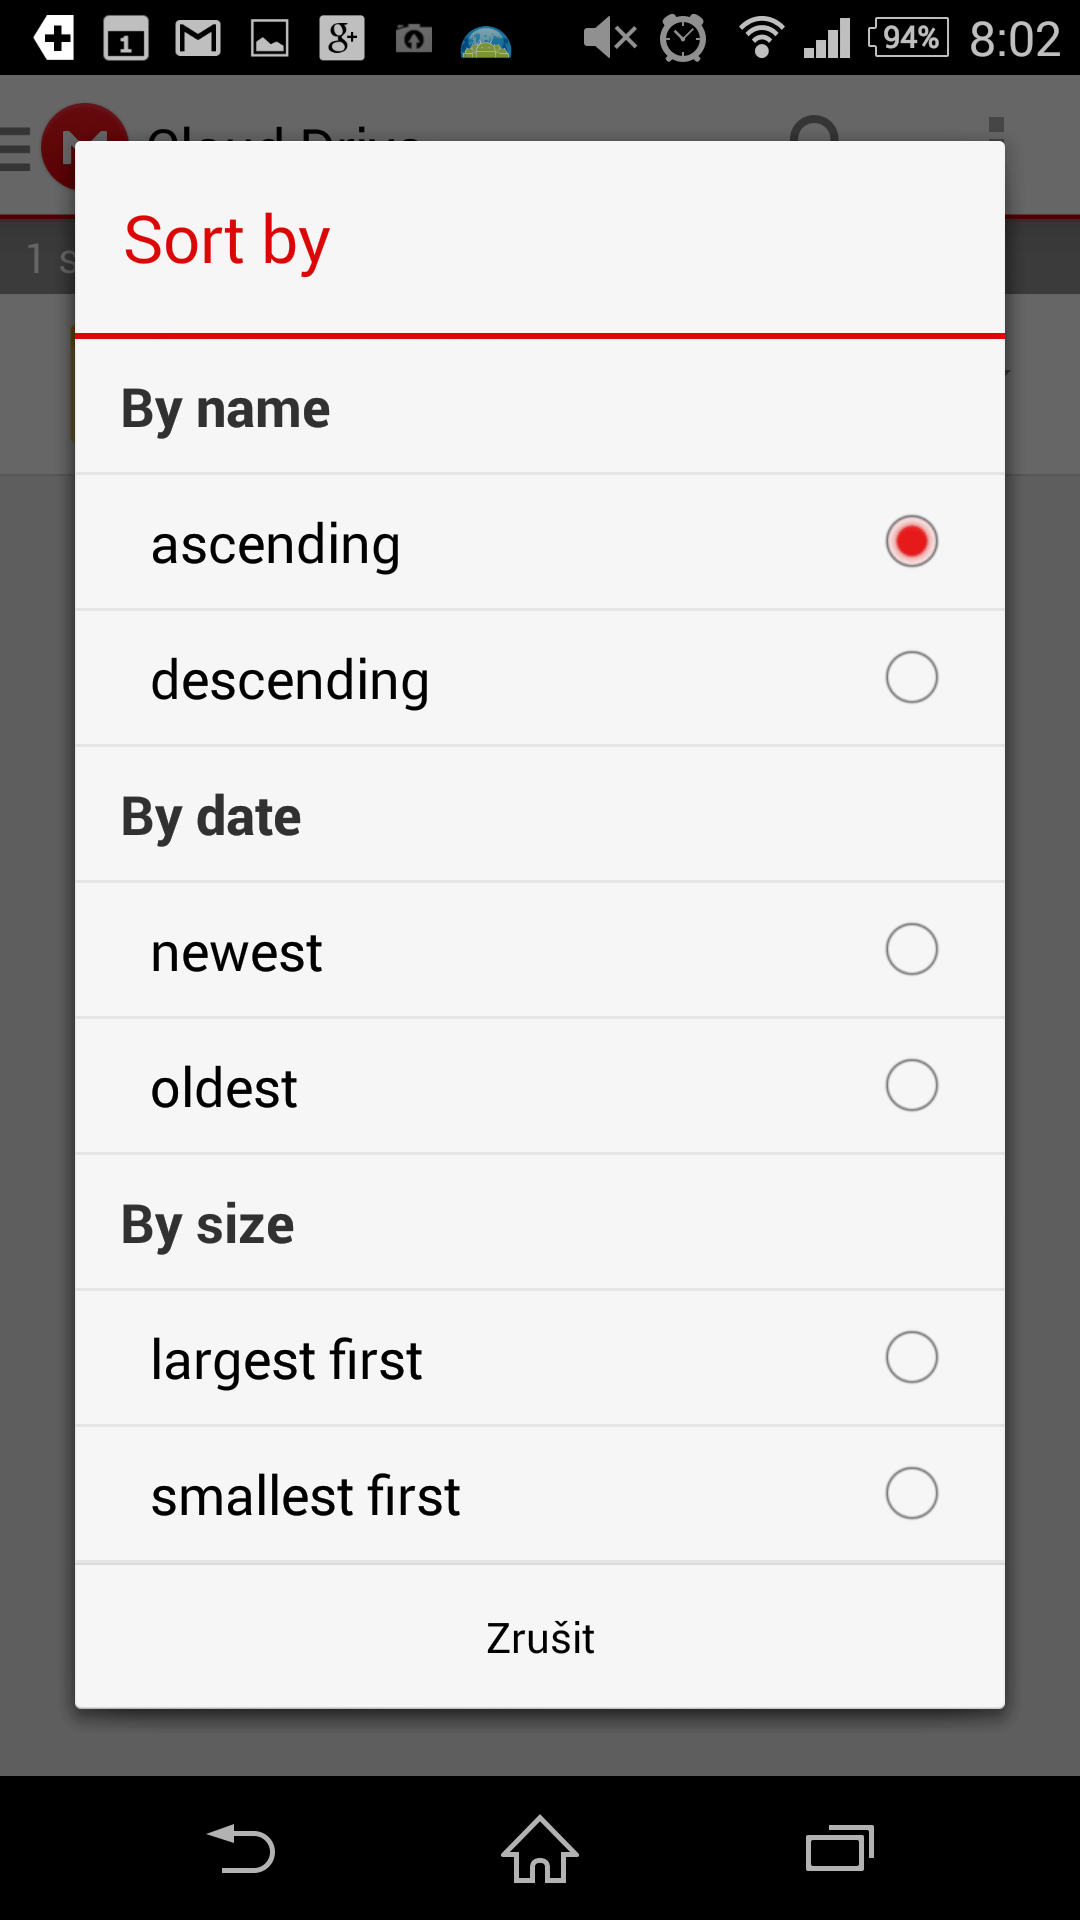1080x1920 pixels.
Task: Tap the photo gallery notification icon
Action: 270,39
